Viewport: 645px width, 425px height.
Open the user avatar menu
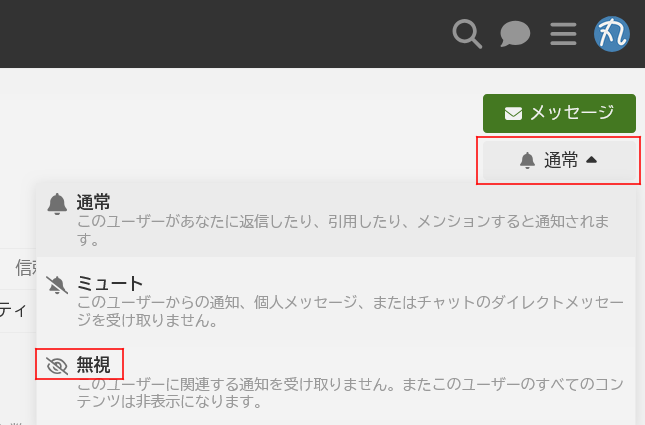(x=612, y=34)
